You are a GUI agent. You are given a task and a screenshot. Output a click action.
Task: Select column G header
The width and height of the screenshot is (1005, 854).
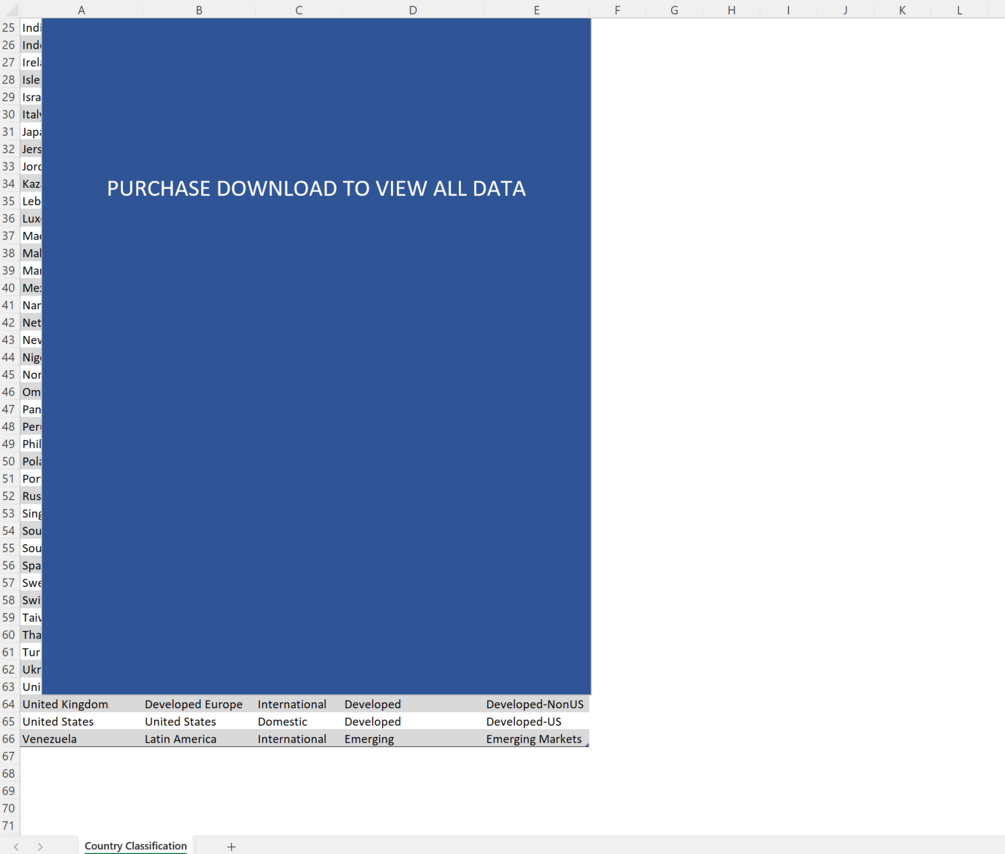pyautogui.click(x=674, y=10)
